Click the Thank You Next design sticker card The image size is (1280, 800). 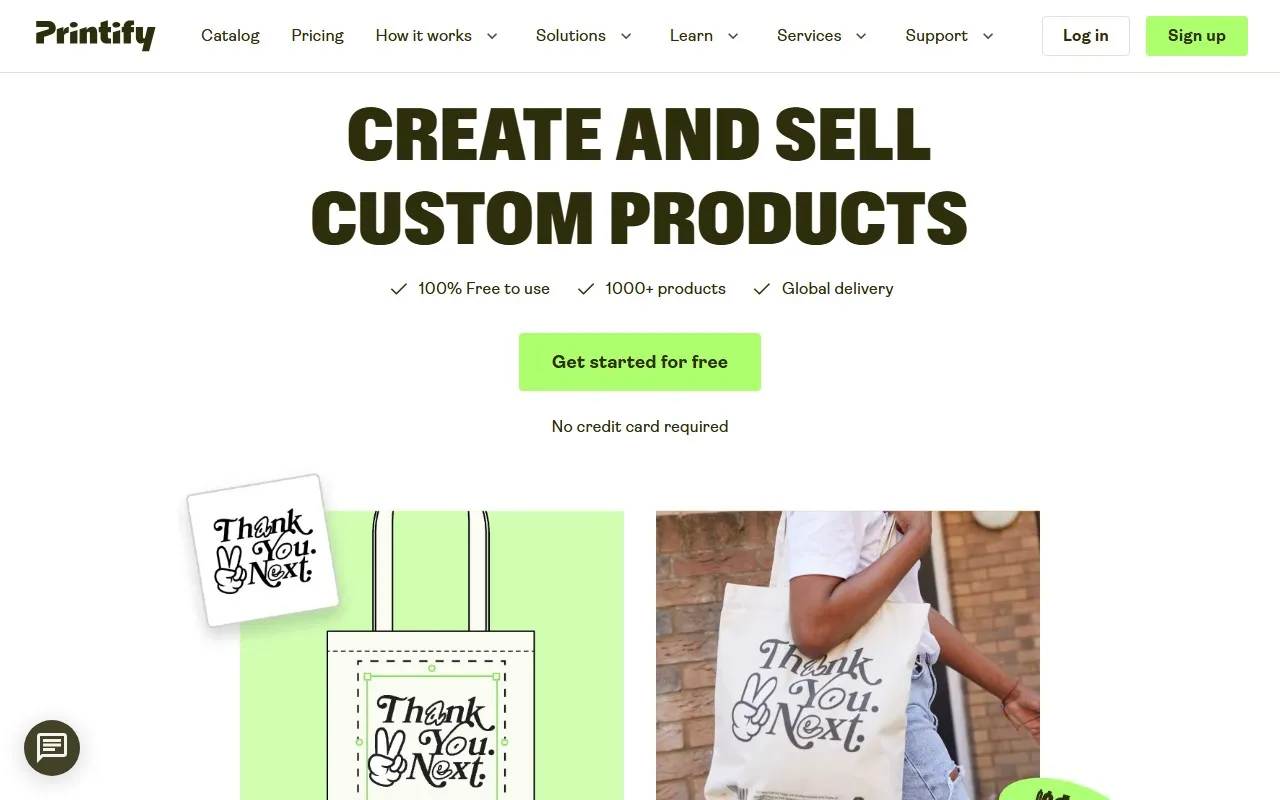(263, 551)
